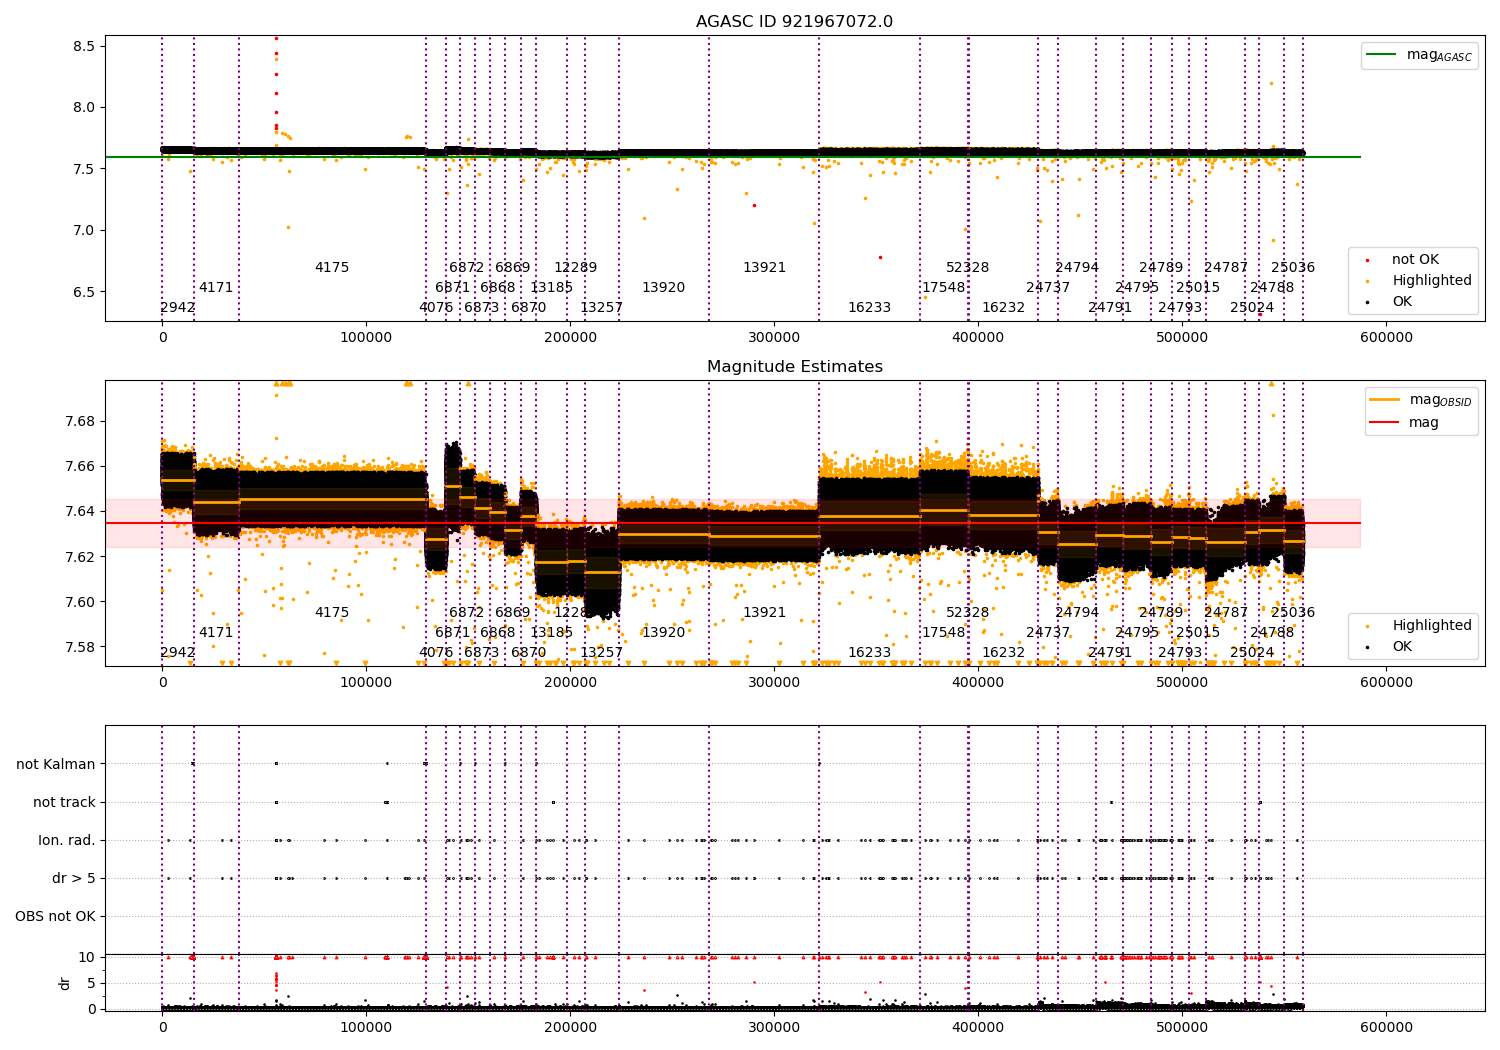The image size is (1500, 1050).
Task: Click the plot title AGASC ID 921967072.0
Action: 794,22
